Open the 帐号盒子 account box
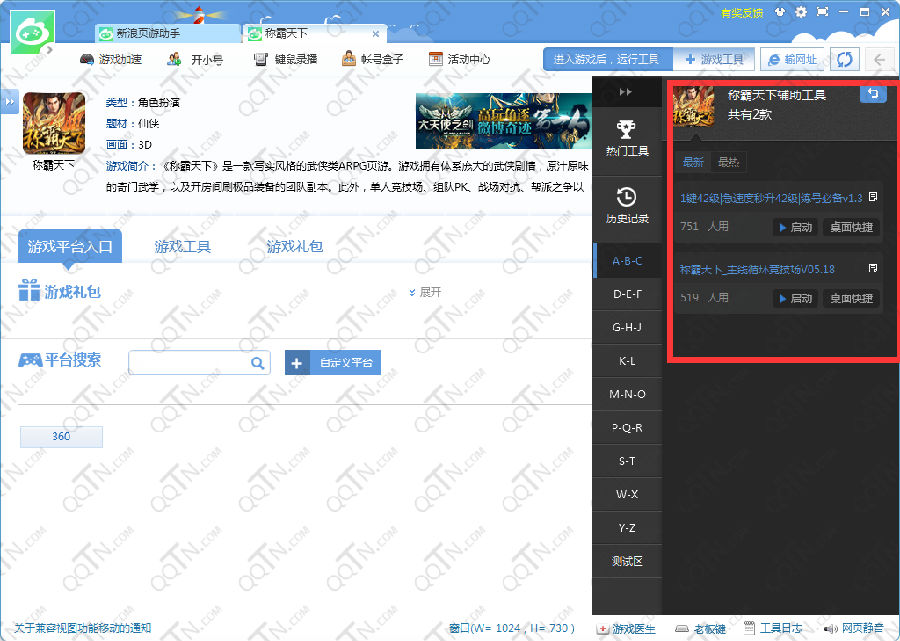 tap(372, 59)
